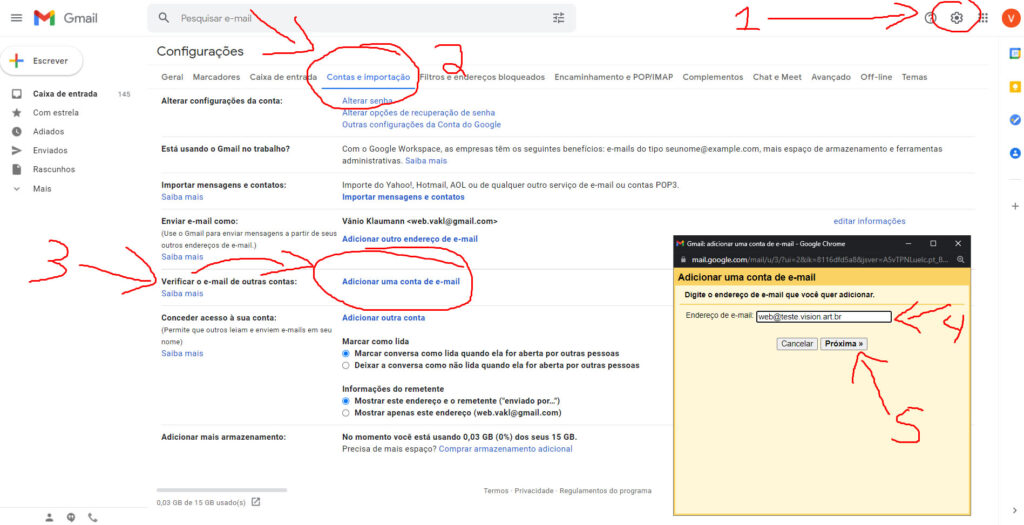Click Alterar opções de recuperação de senha

coord(418,113)
